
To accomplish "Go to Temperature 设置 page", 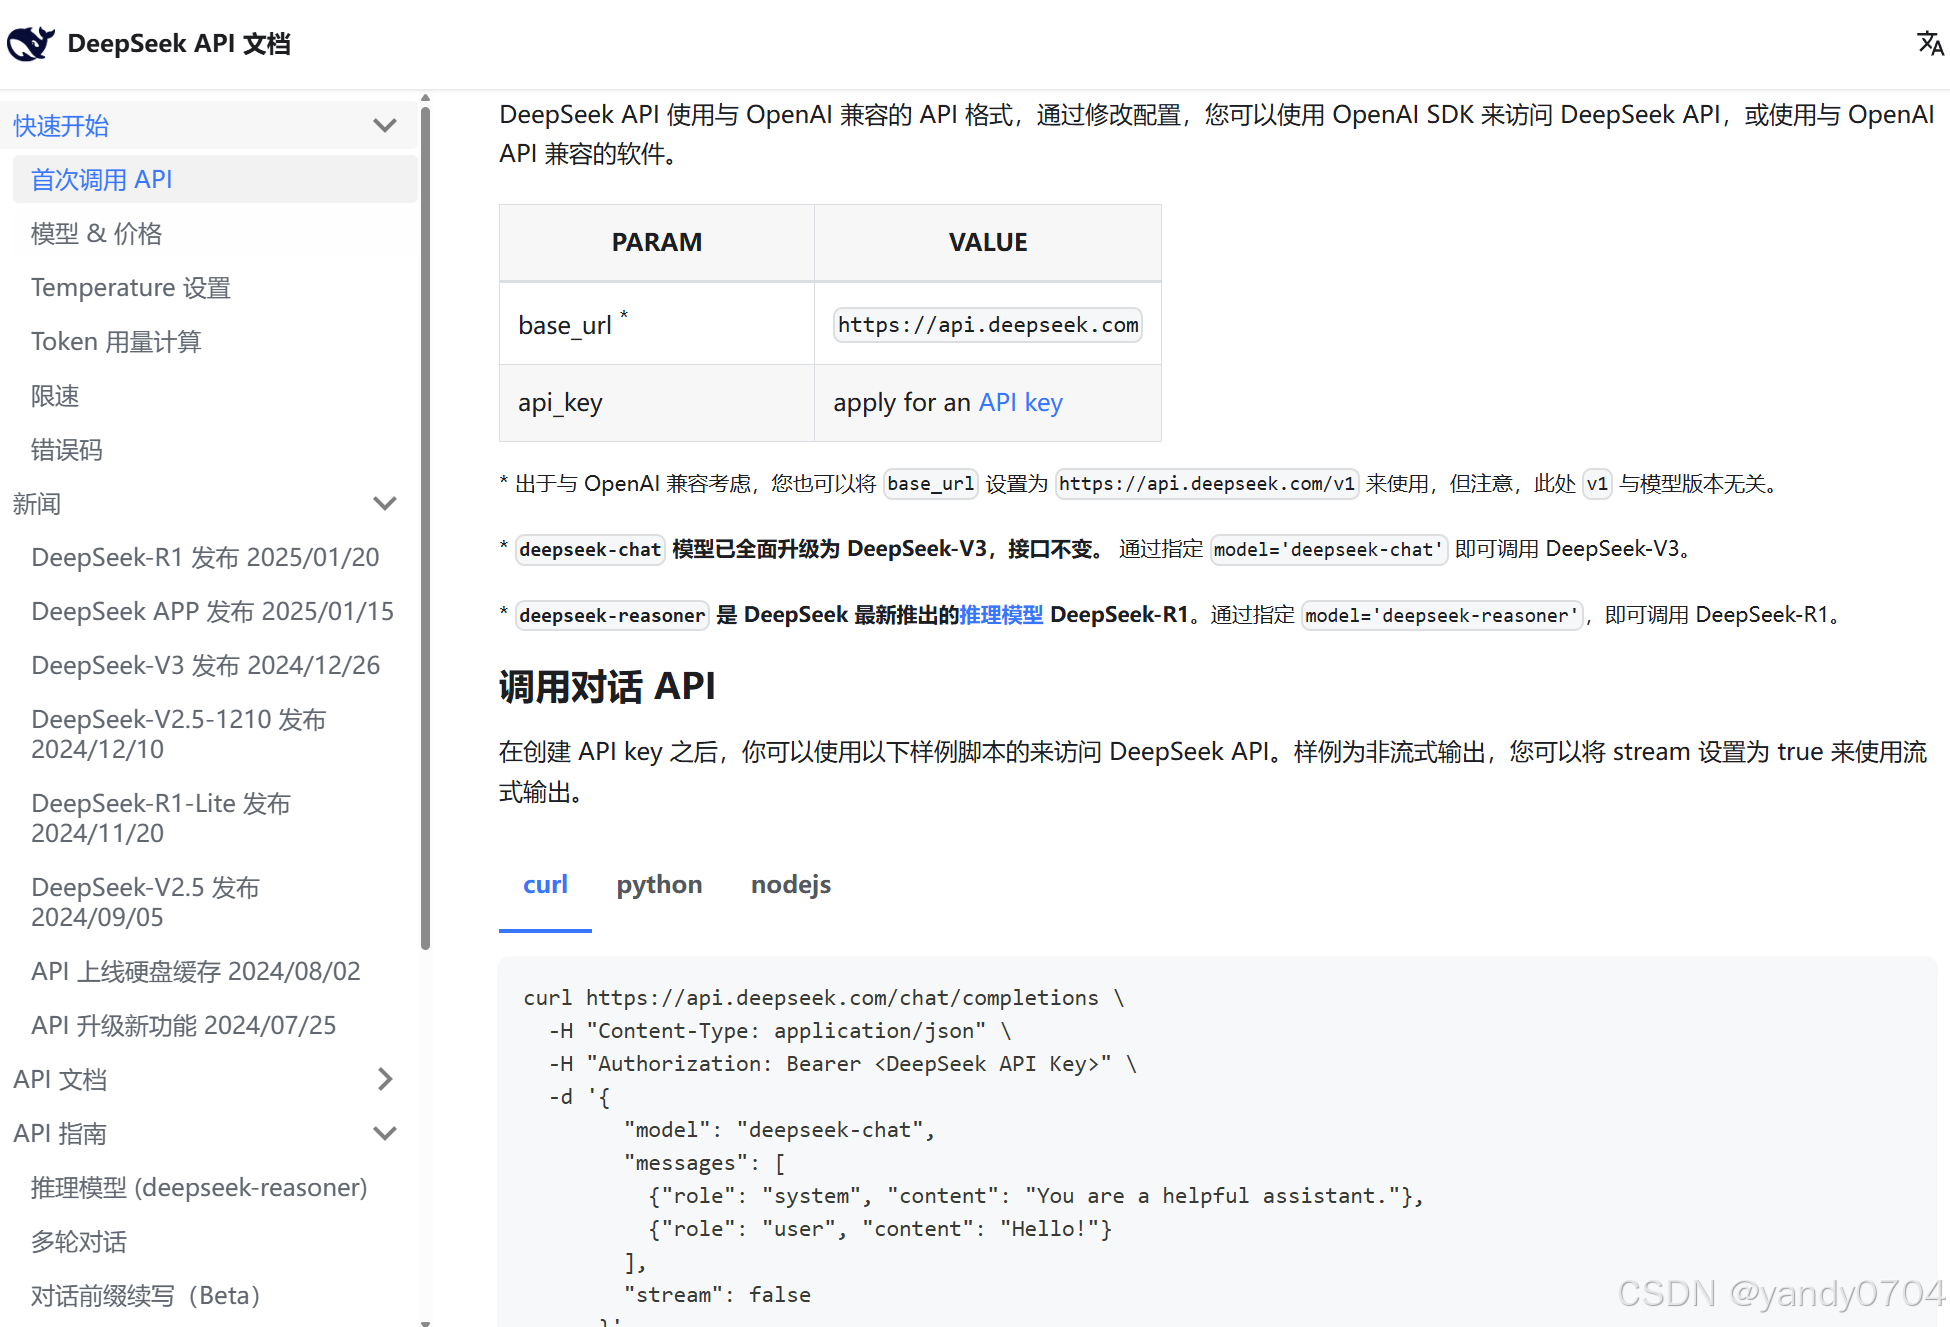I will (131, 288).
